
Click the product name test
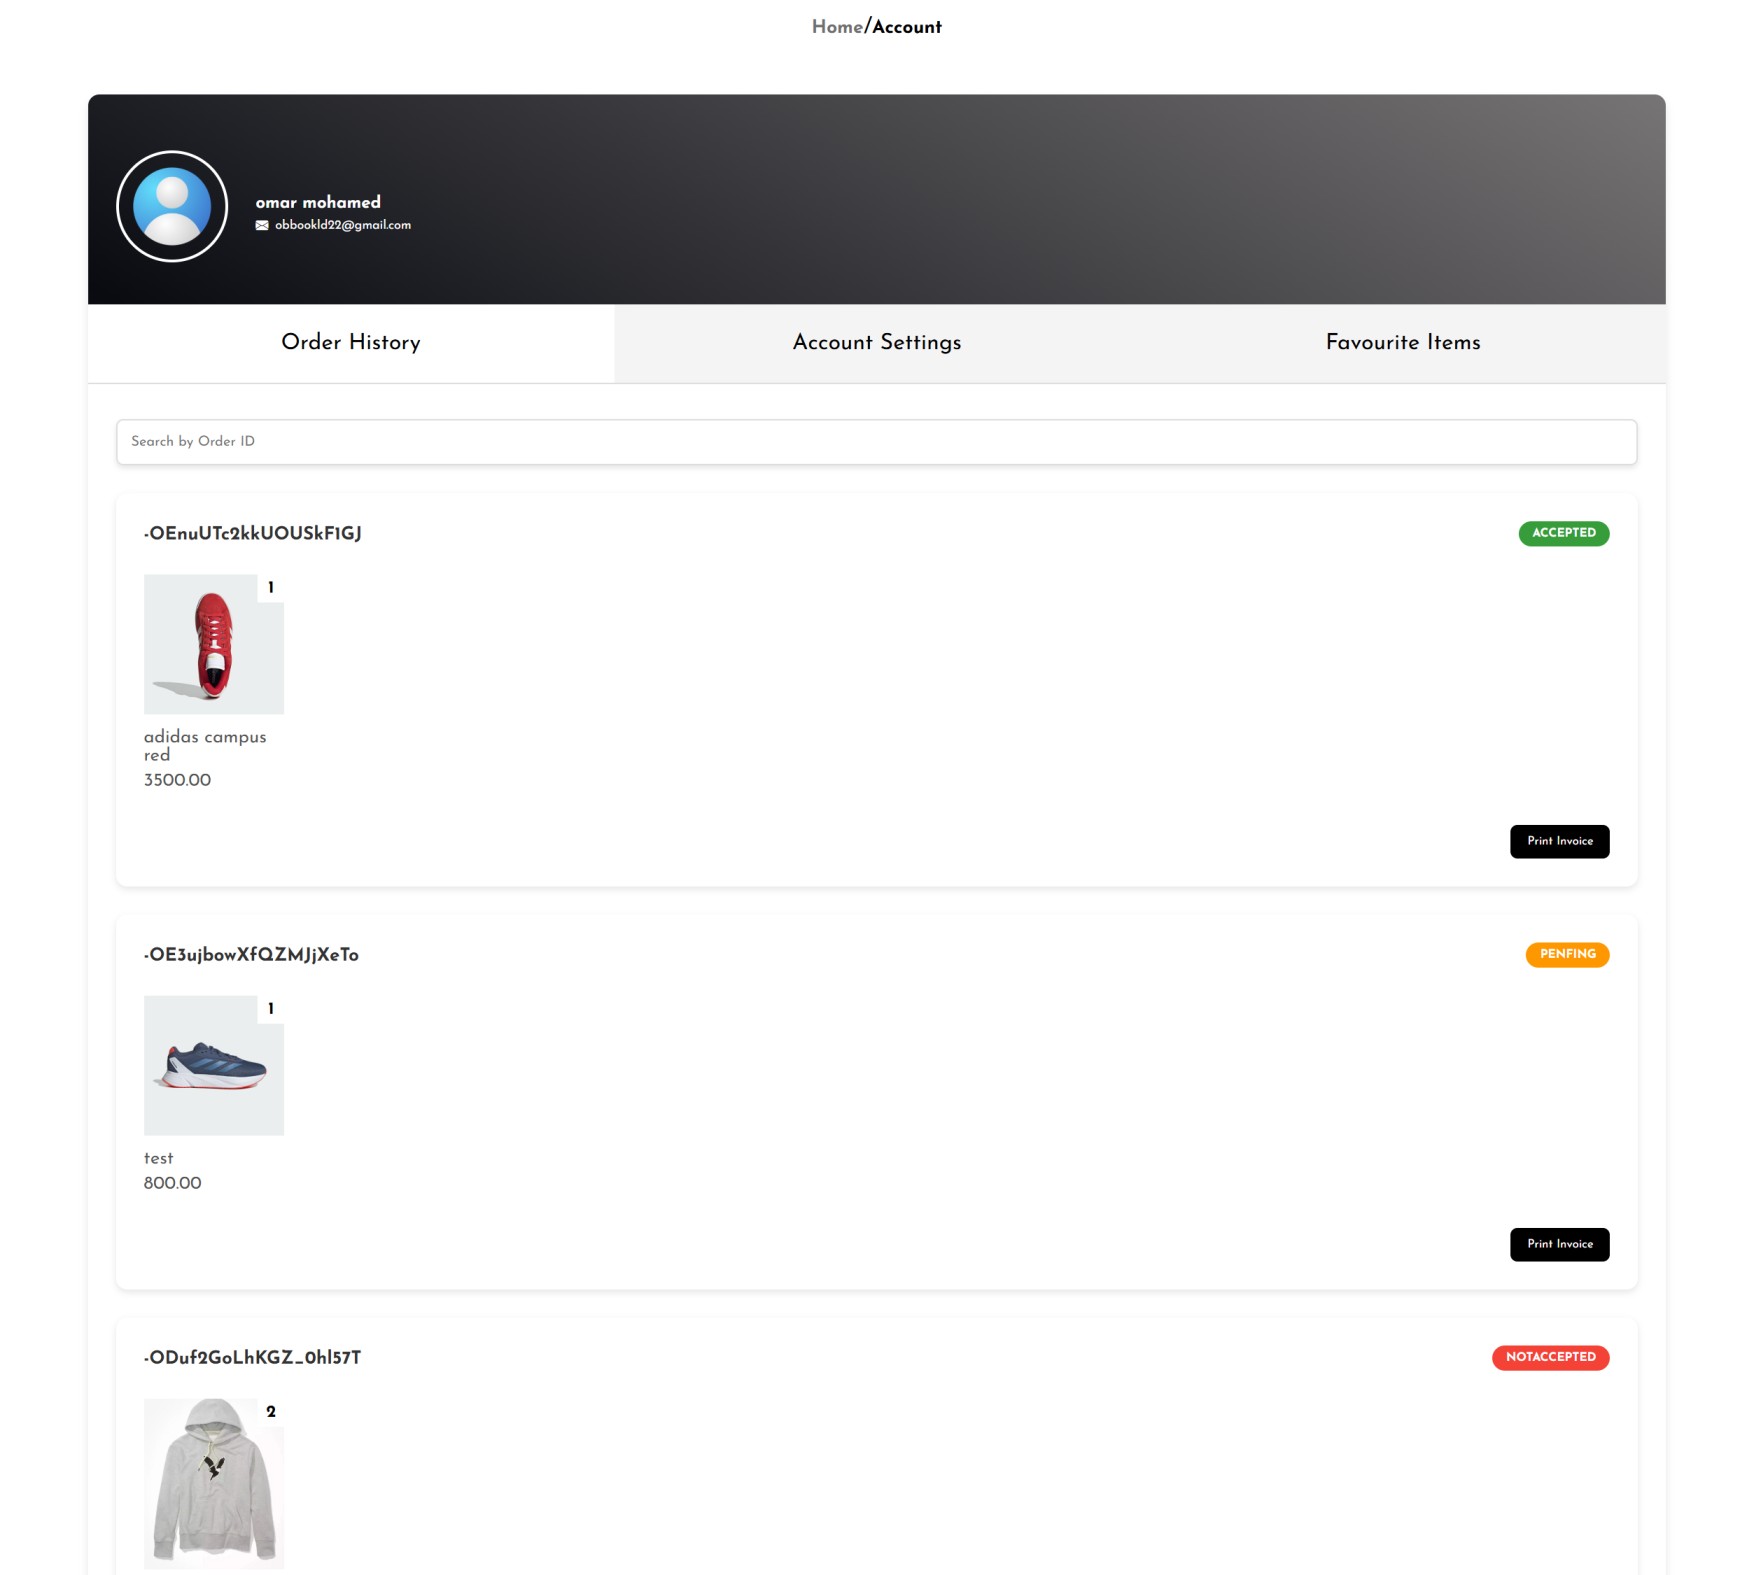[x=158, y=1158]
